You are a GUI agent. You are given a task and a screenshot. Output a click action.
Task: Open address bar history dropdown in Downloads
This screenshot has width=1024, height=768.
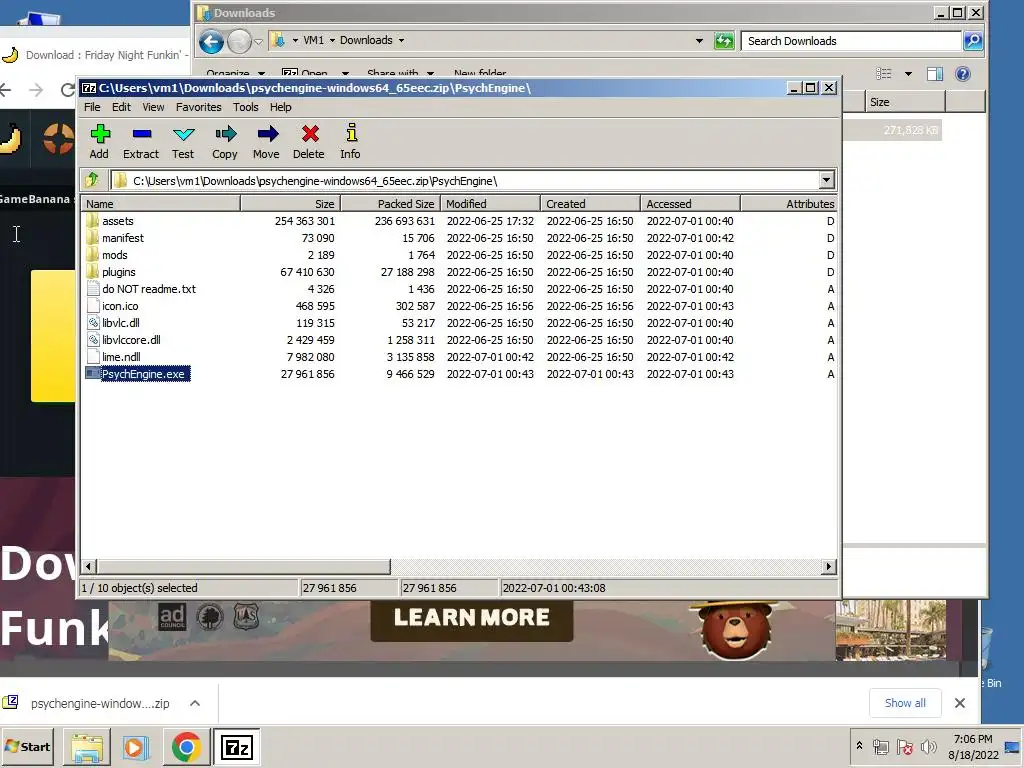pyautogui.click(x=699, y=40)
